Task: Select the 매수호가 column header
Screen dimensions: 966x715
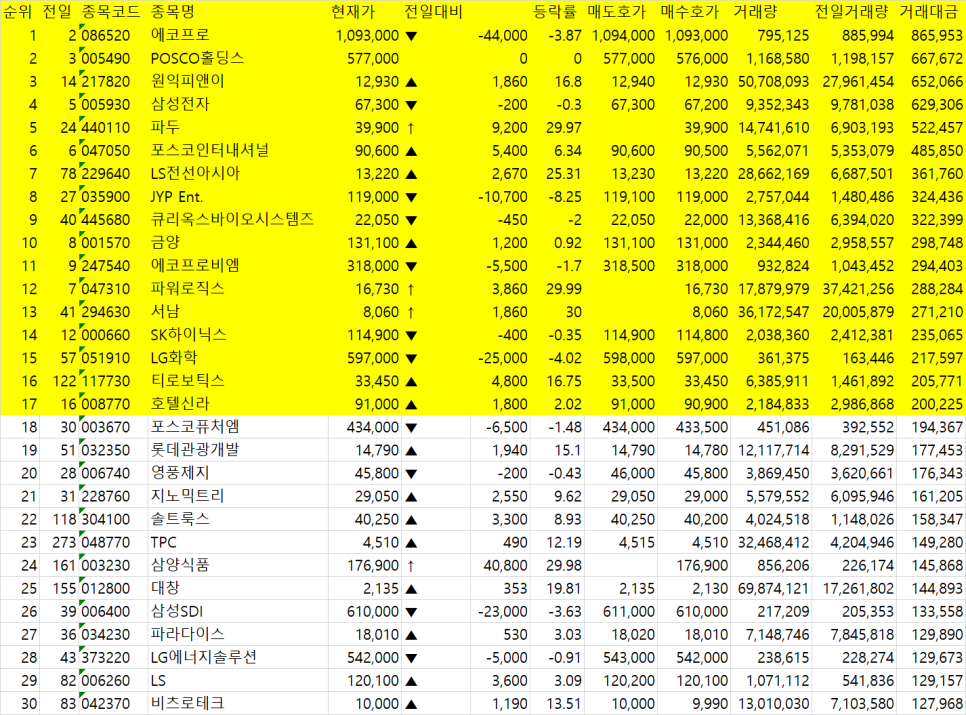Action: tap(690, 12)
